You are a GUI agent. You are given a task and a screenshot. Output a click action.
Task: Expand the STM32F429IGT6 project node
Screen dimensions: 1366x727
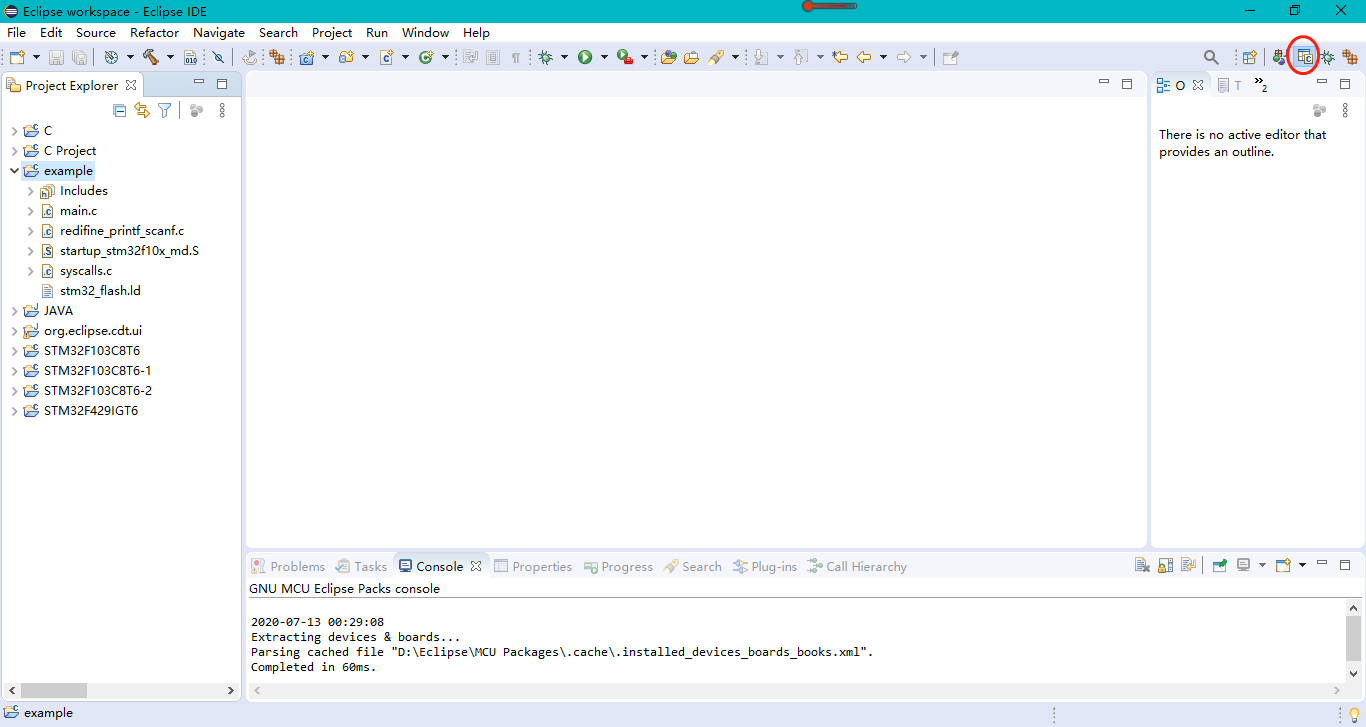click(14, 411)
